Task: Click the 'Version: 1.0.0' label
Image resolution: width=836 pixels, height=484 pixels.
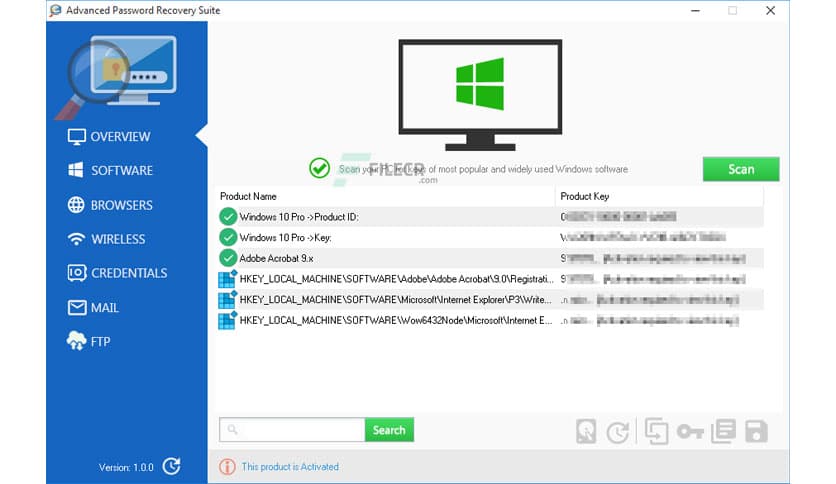Action: click(126, 467)
